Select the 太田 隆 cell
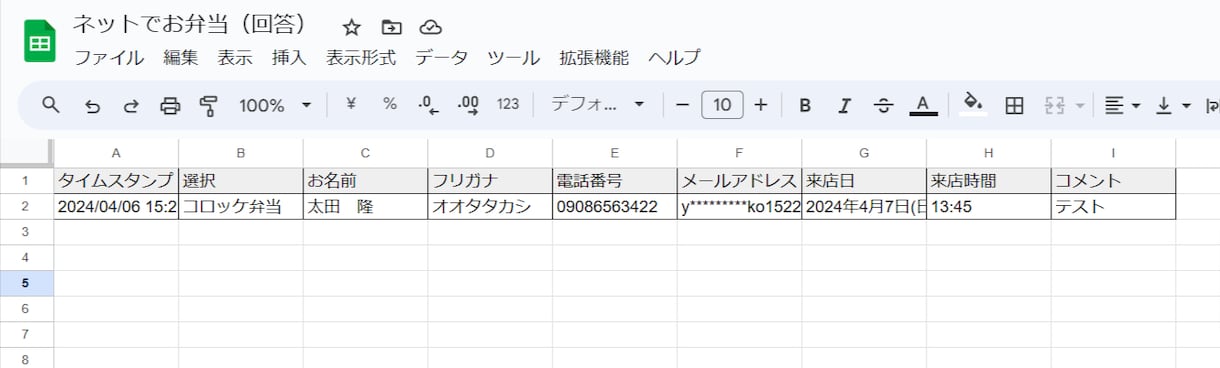This screenshot has width=1220, height=368. 365,207
